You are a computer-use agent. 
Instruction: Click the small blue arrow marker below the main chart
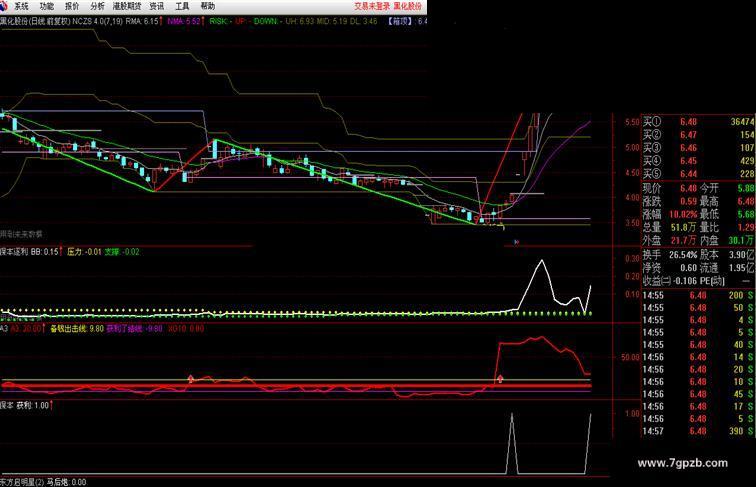(x=516, y=242)
